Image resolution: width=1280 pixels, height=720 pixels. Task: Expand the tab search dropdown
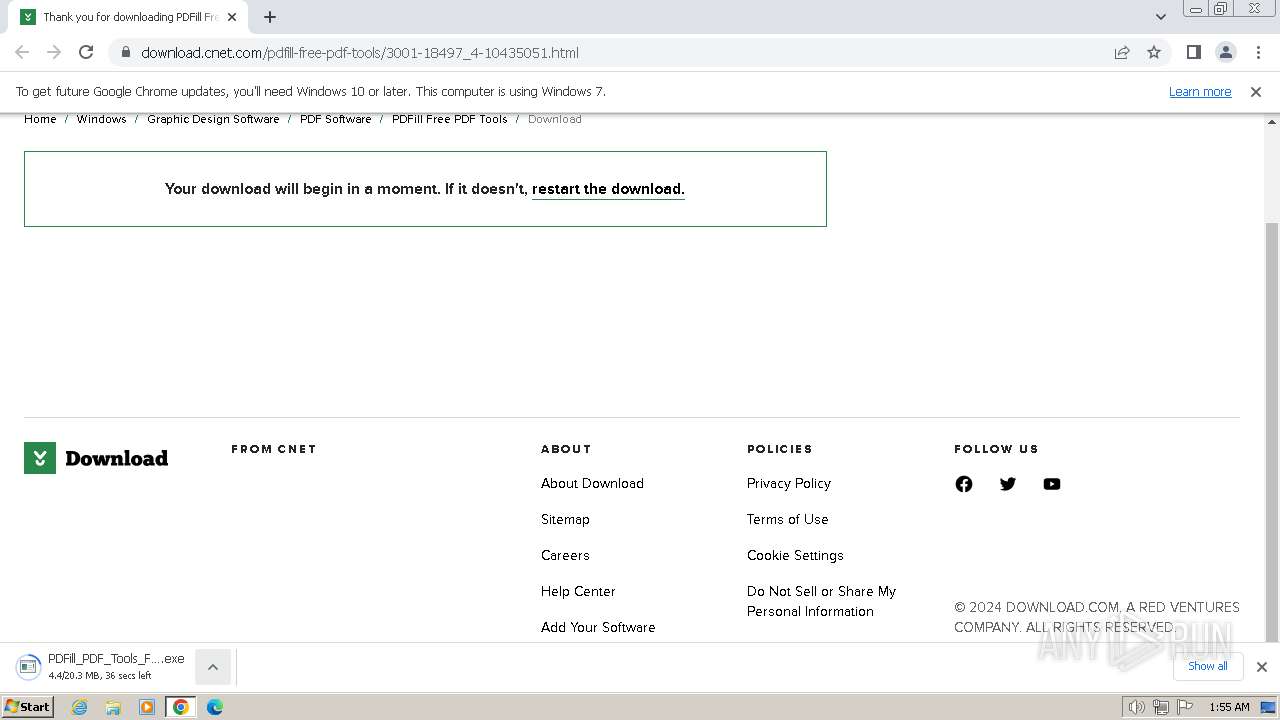[1160, 17]
